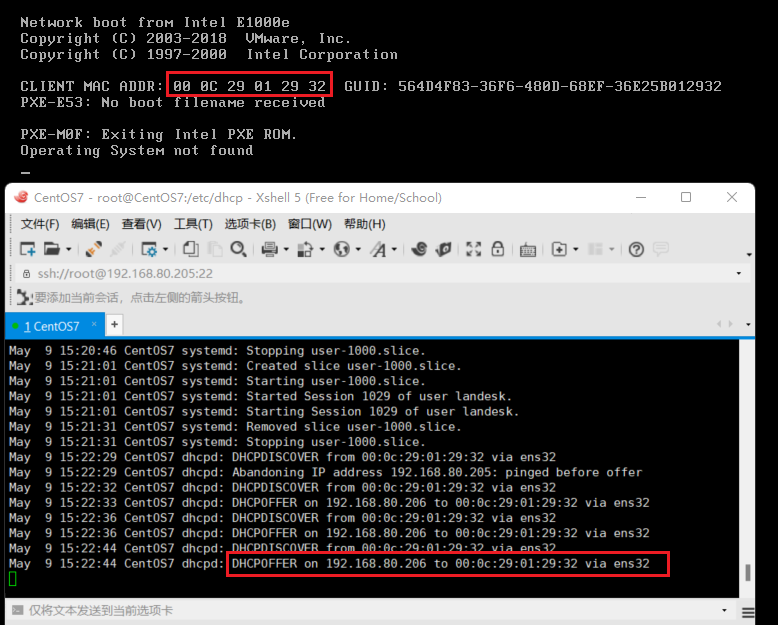This screenshot has height=625, width=778.
Task: Click the printer toolbar icon
Action: tap(269, 249)
